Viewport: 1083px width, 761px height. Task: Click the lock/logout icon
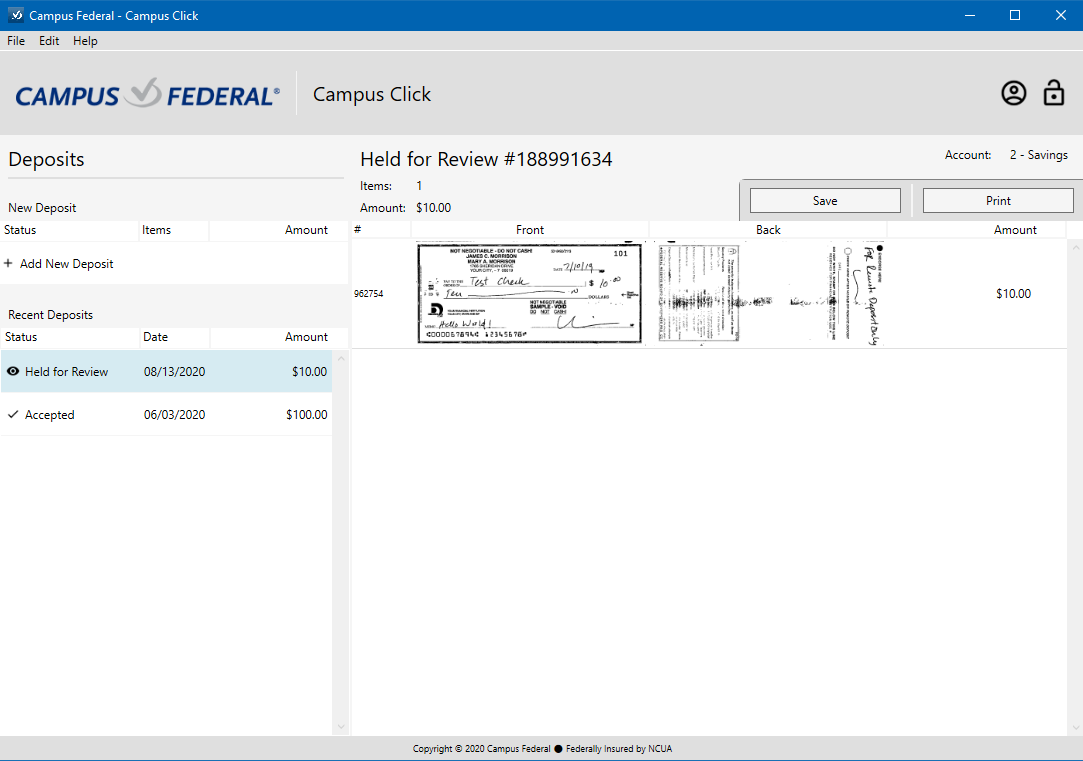[1053, 93]
